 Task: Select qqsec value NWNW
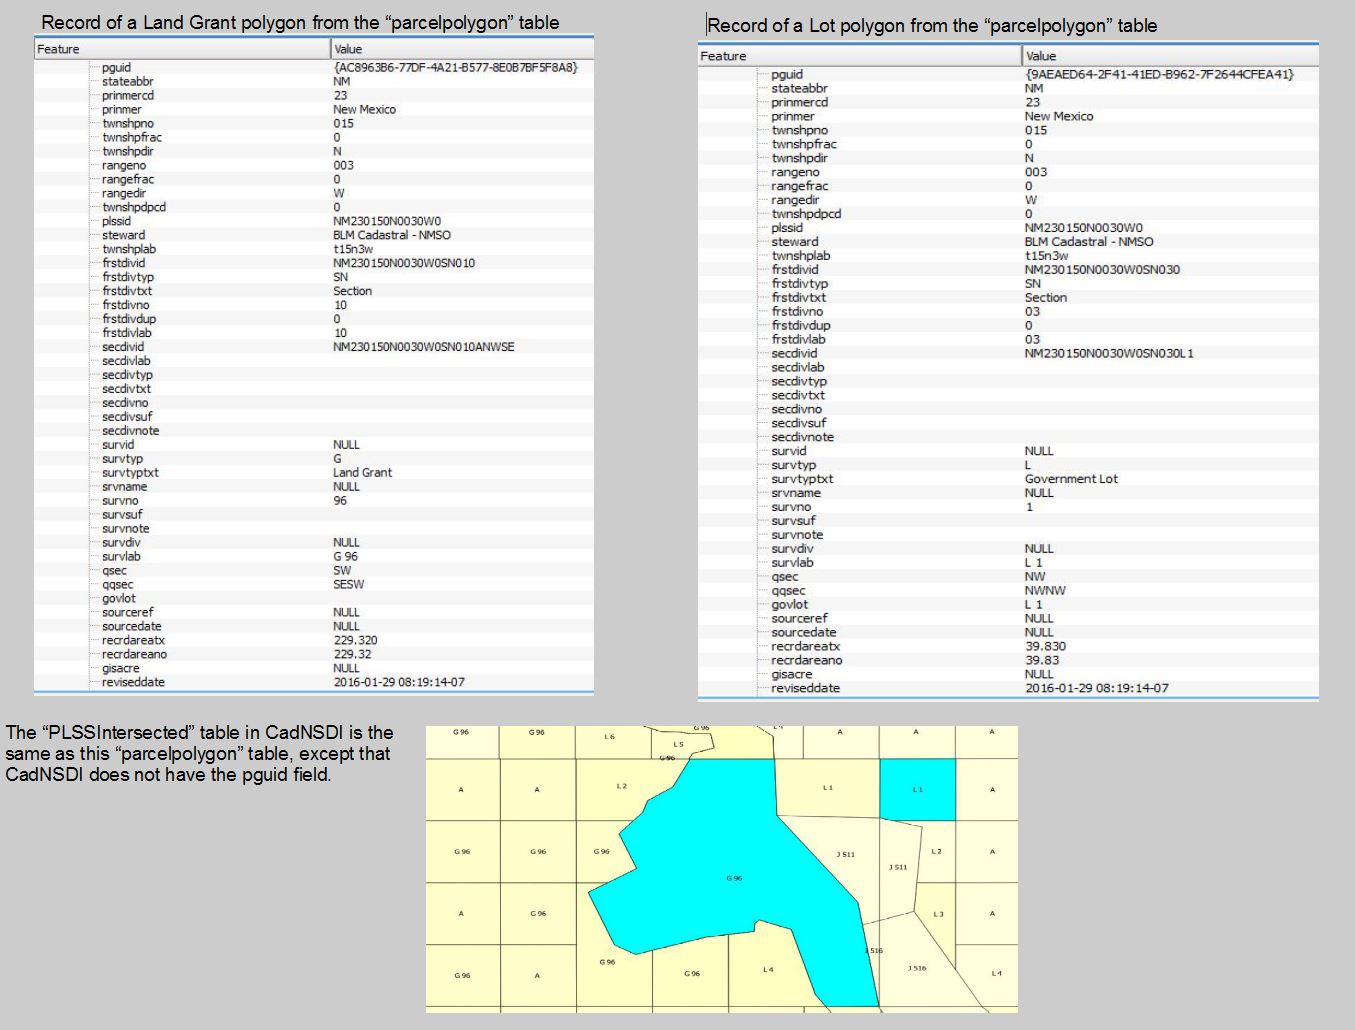tap(1045, 590)
